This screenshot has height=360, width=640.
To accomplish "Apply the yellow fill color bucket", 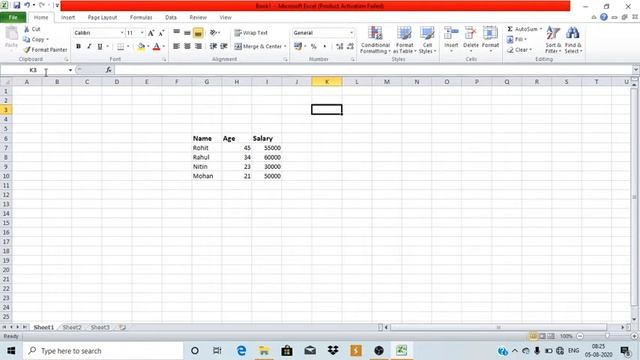I will click(x=141, y=47).
